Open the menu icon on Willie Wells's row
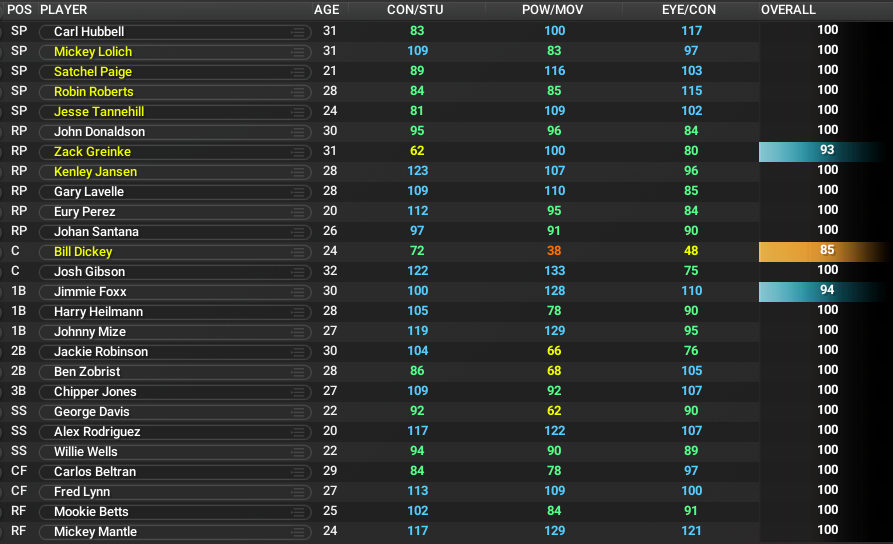The width and height of the screenshot is (893, 544). pos(298,452)
